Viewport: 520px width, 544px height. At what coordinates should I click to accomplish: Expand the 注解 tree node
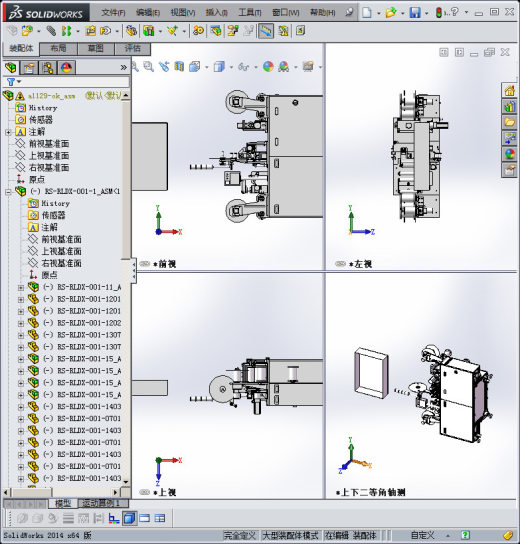click(x=8, y=132)
